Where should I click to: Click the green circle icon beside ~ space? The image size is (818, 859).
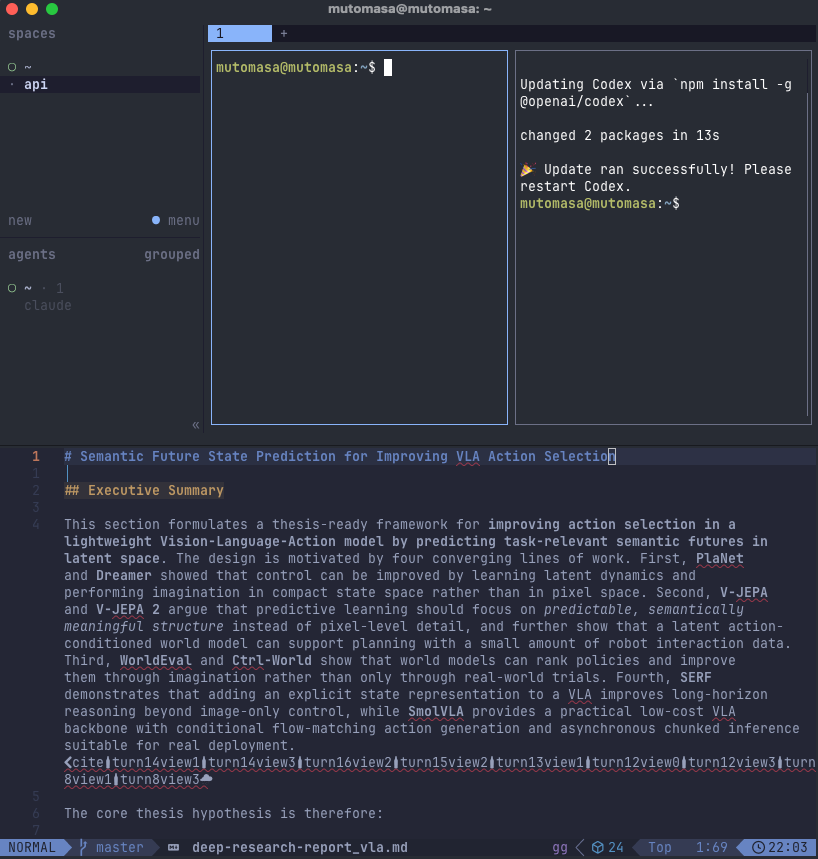pos(12,67)
